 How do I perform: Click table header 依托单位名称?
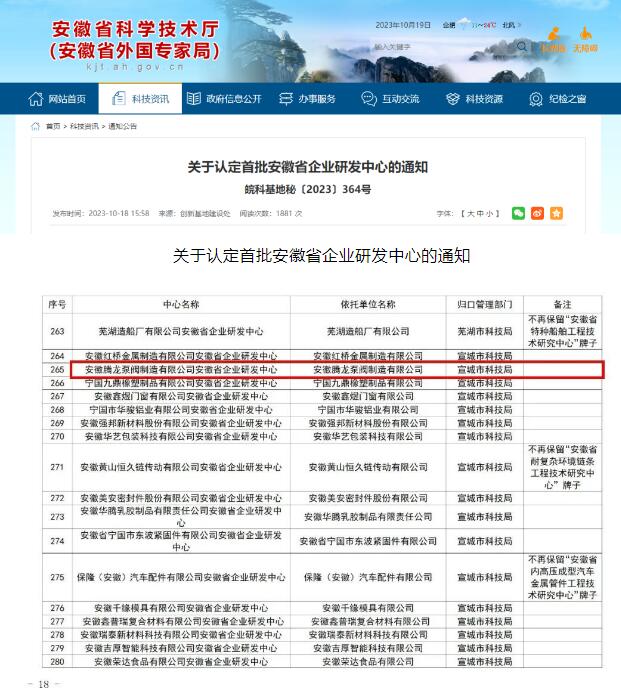[368, 305]
